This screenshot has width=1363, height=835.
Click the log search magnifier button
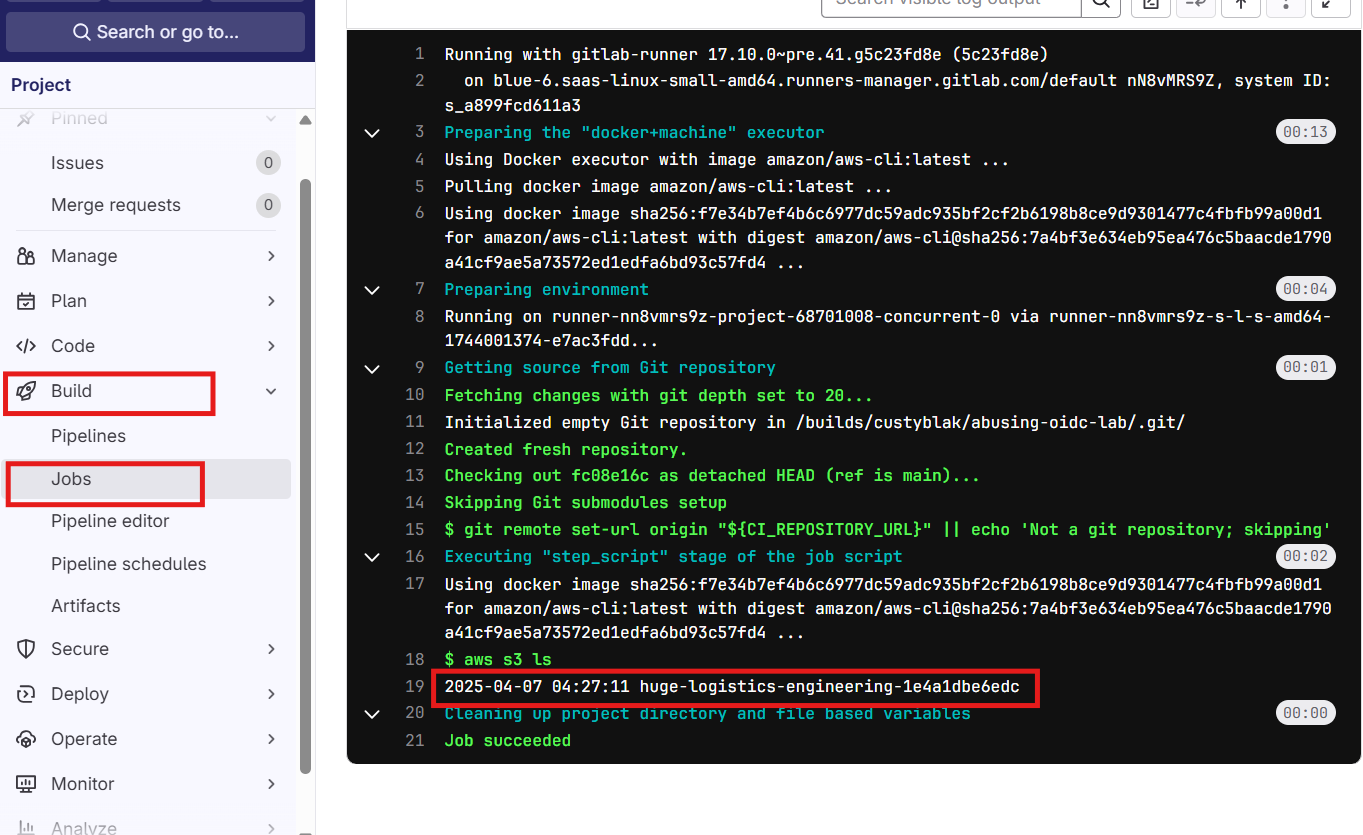[1100, 5]
